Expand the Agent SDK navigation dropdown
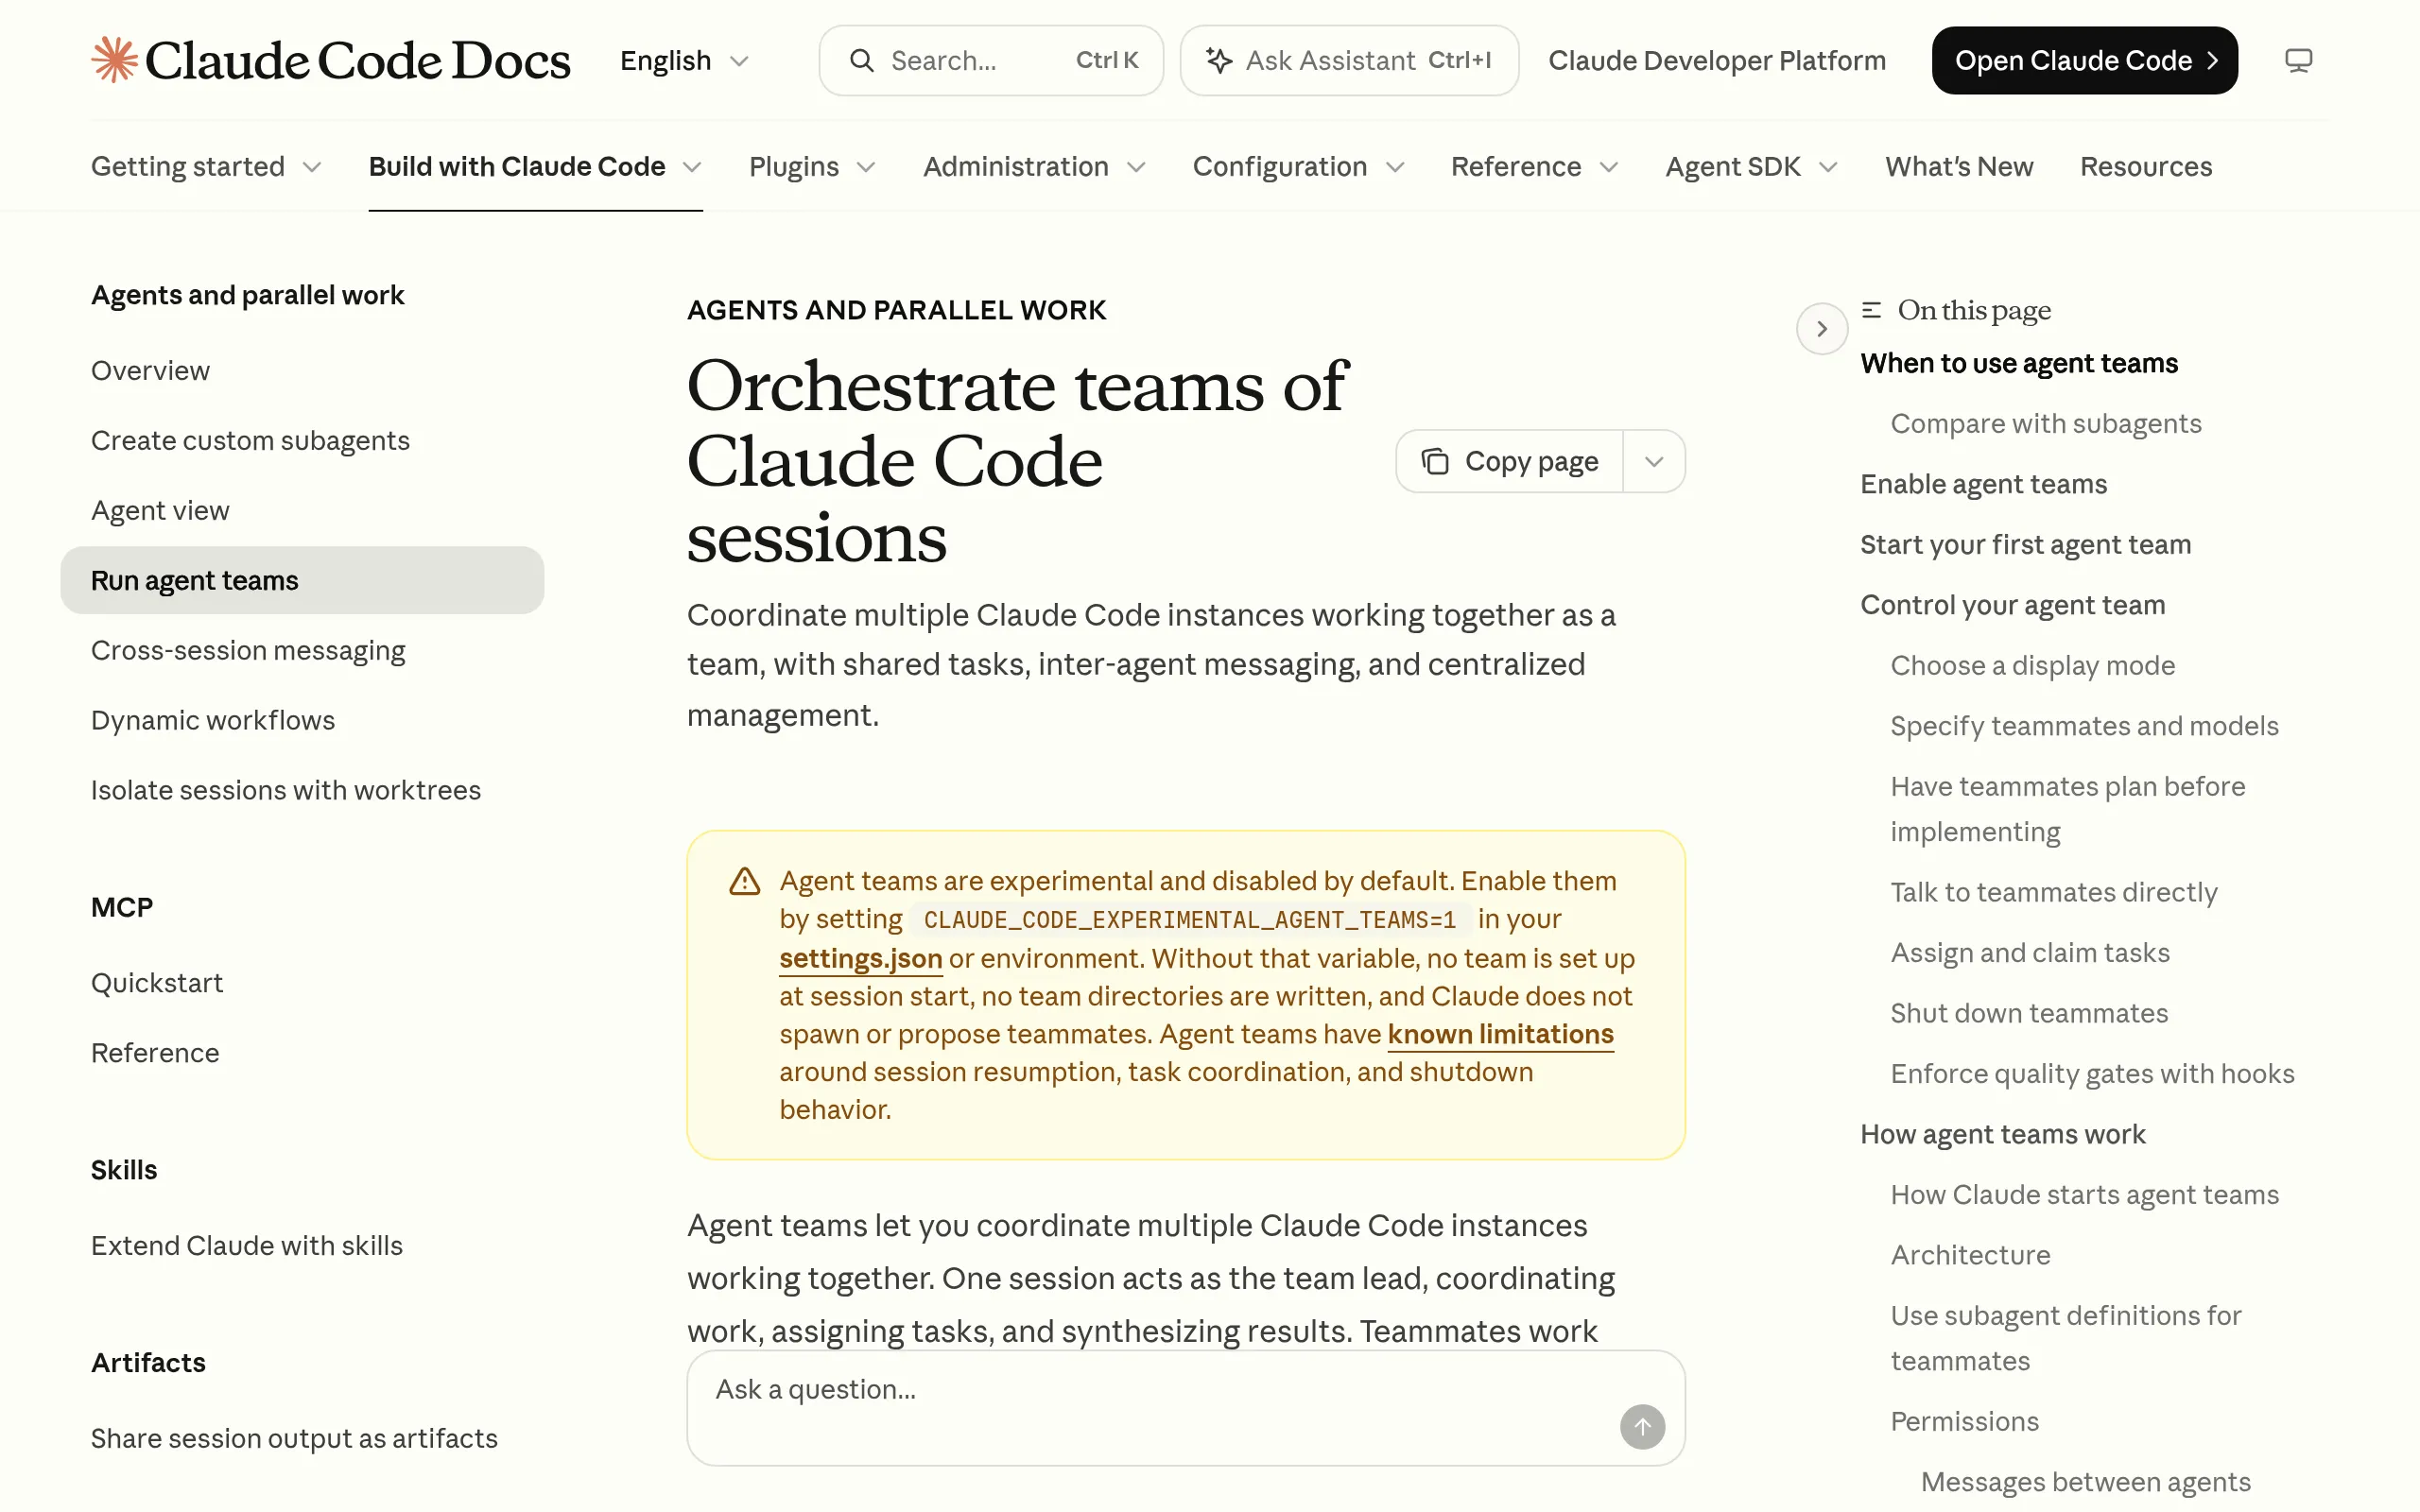The width and height of the screenshot is (2420, 1512). click(x=1751, y=166)
